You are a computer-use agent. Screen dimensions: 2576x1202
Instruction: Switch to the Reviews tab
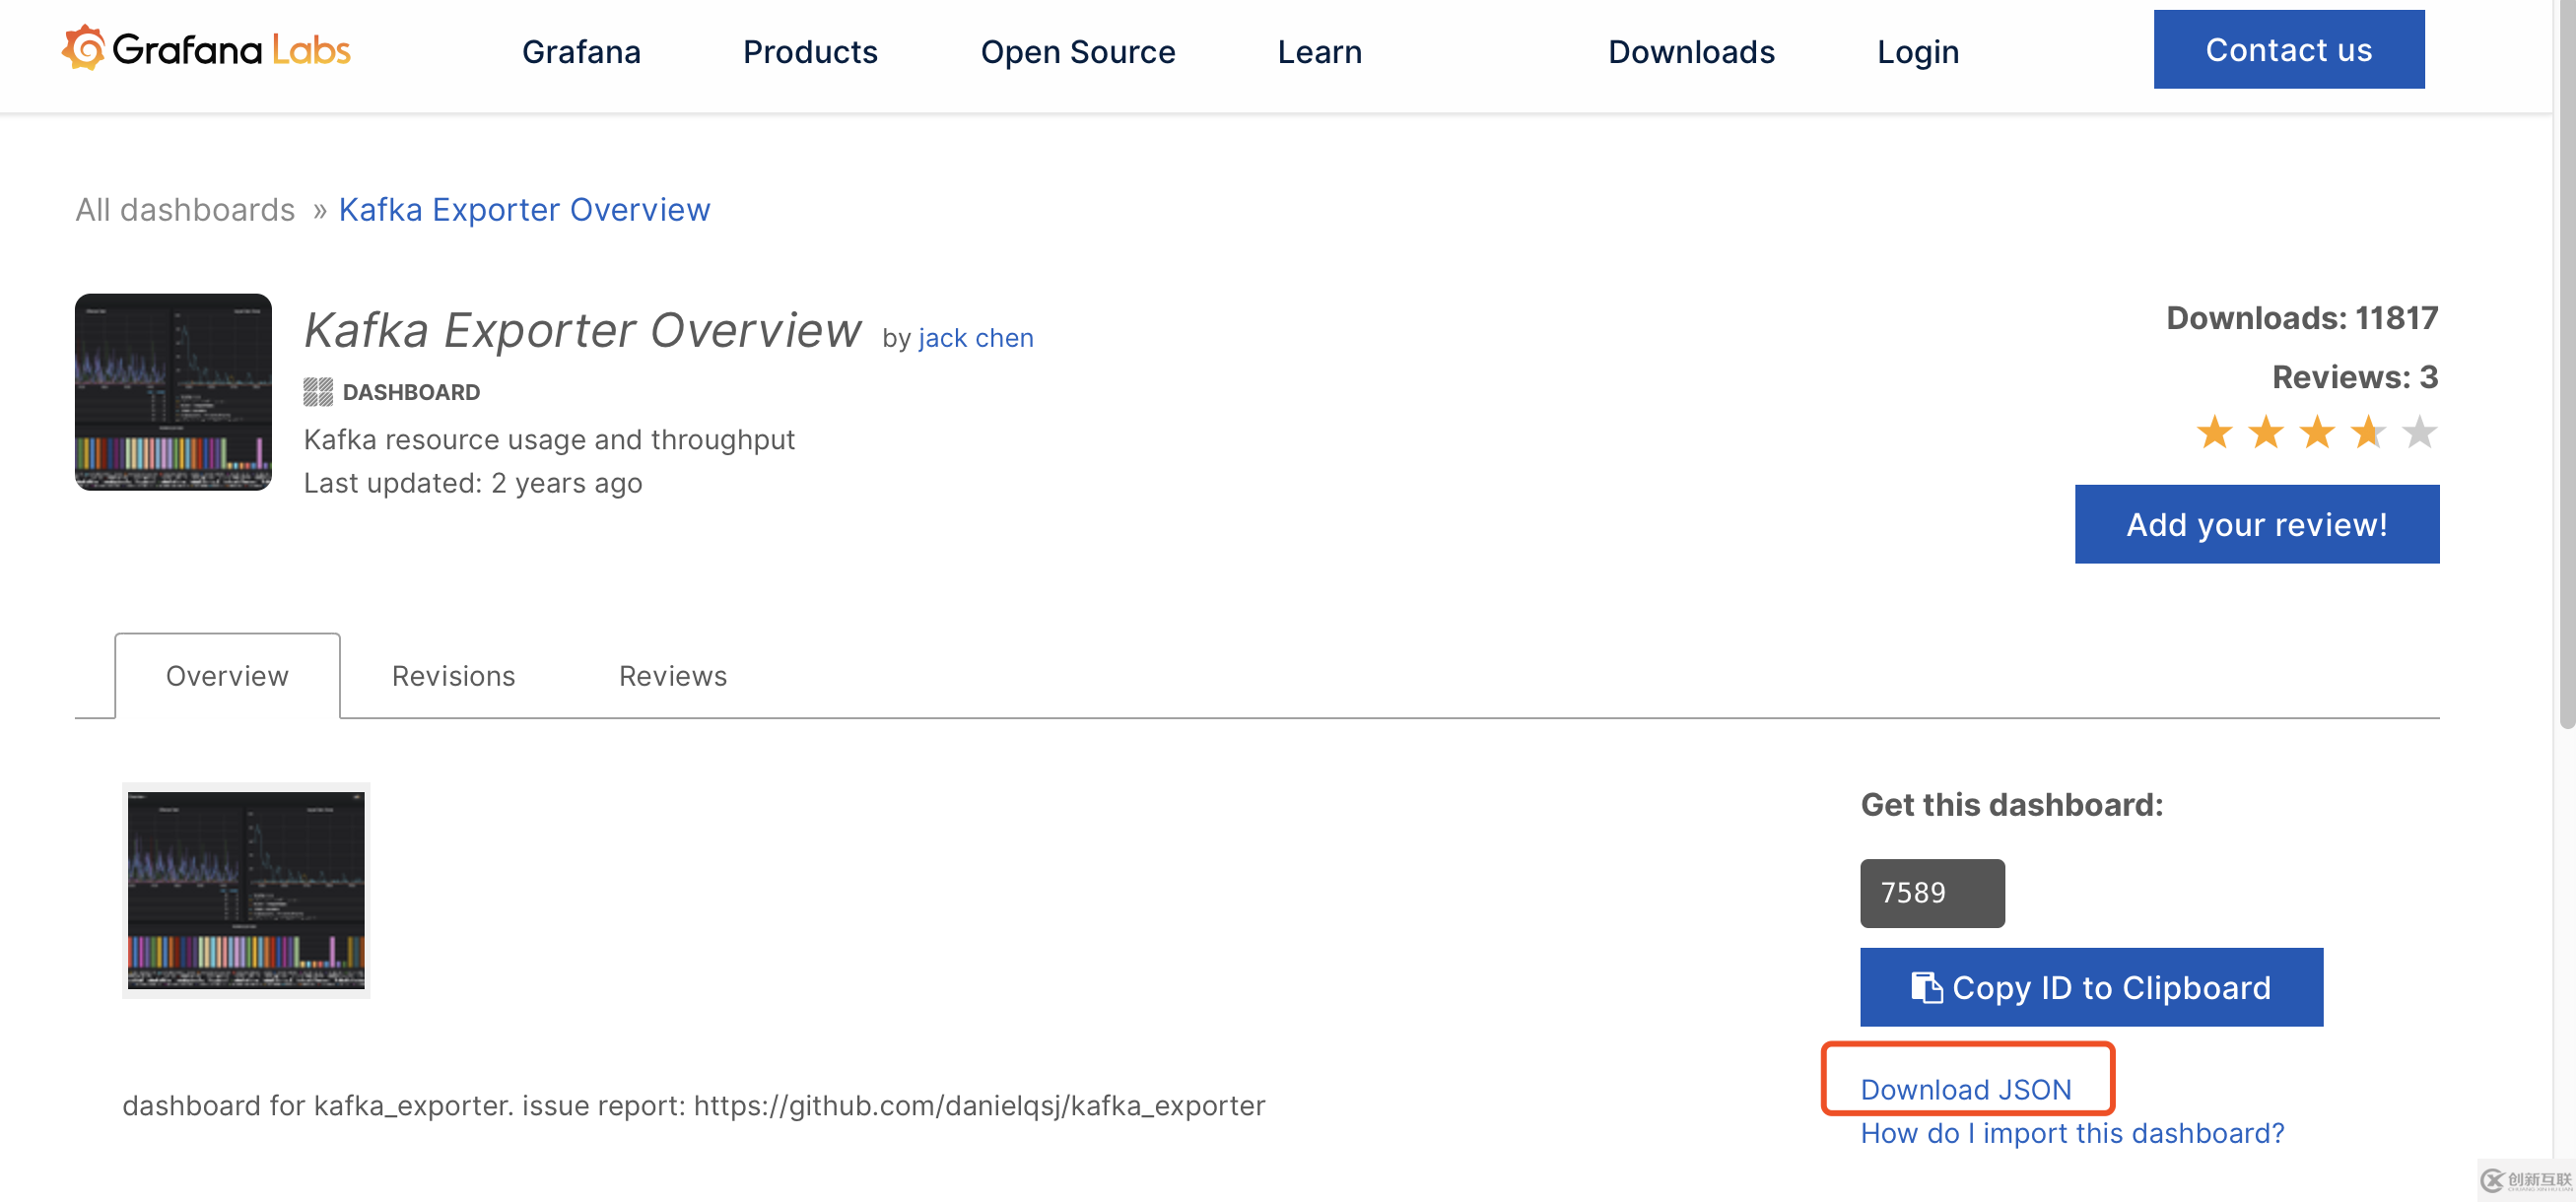670,675
